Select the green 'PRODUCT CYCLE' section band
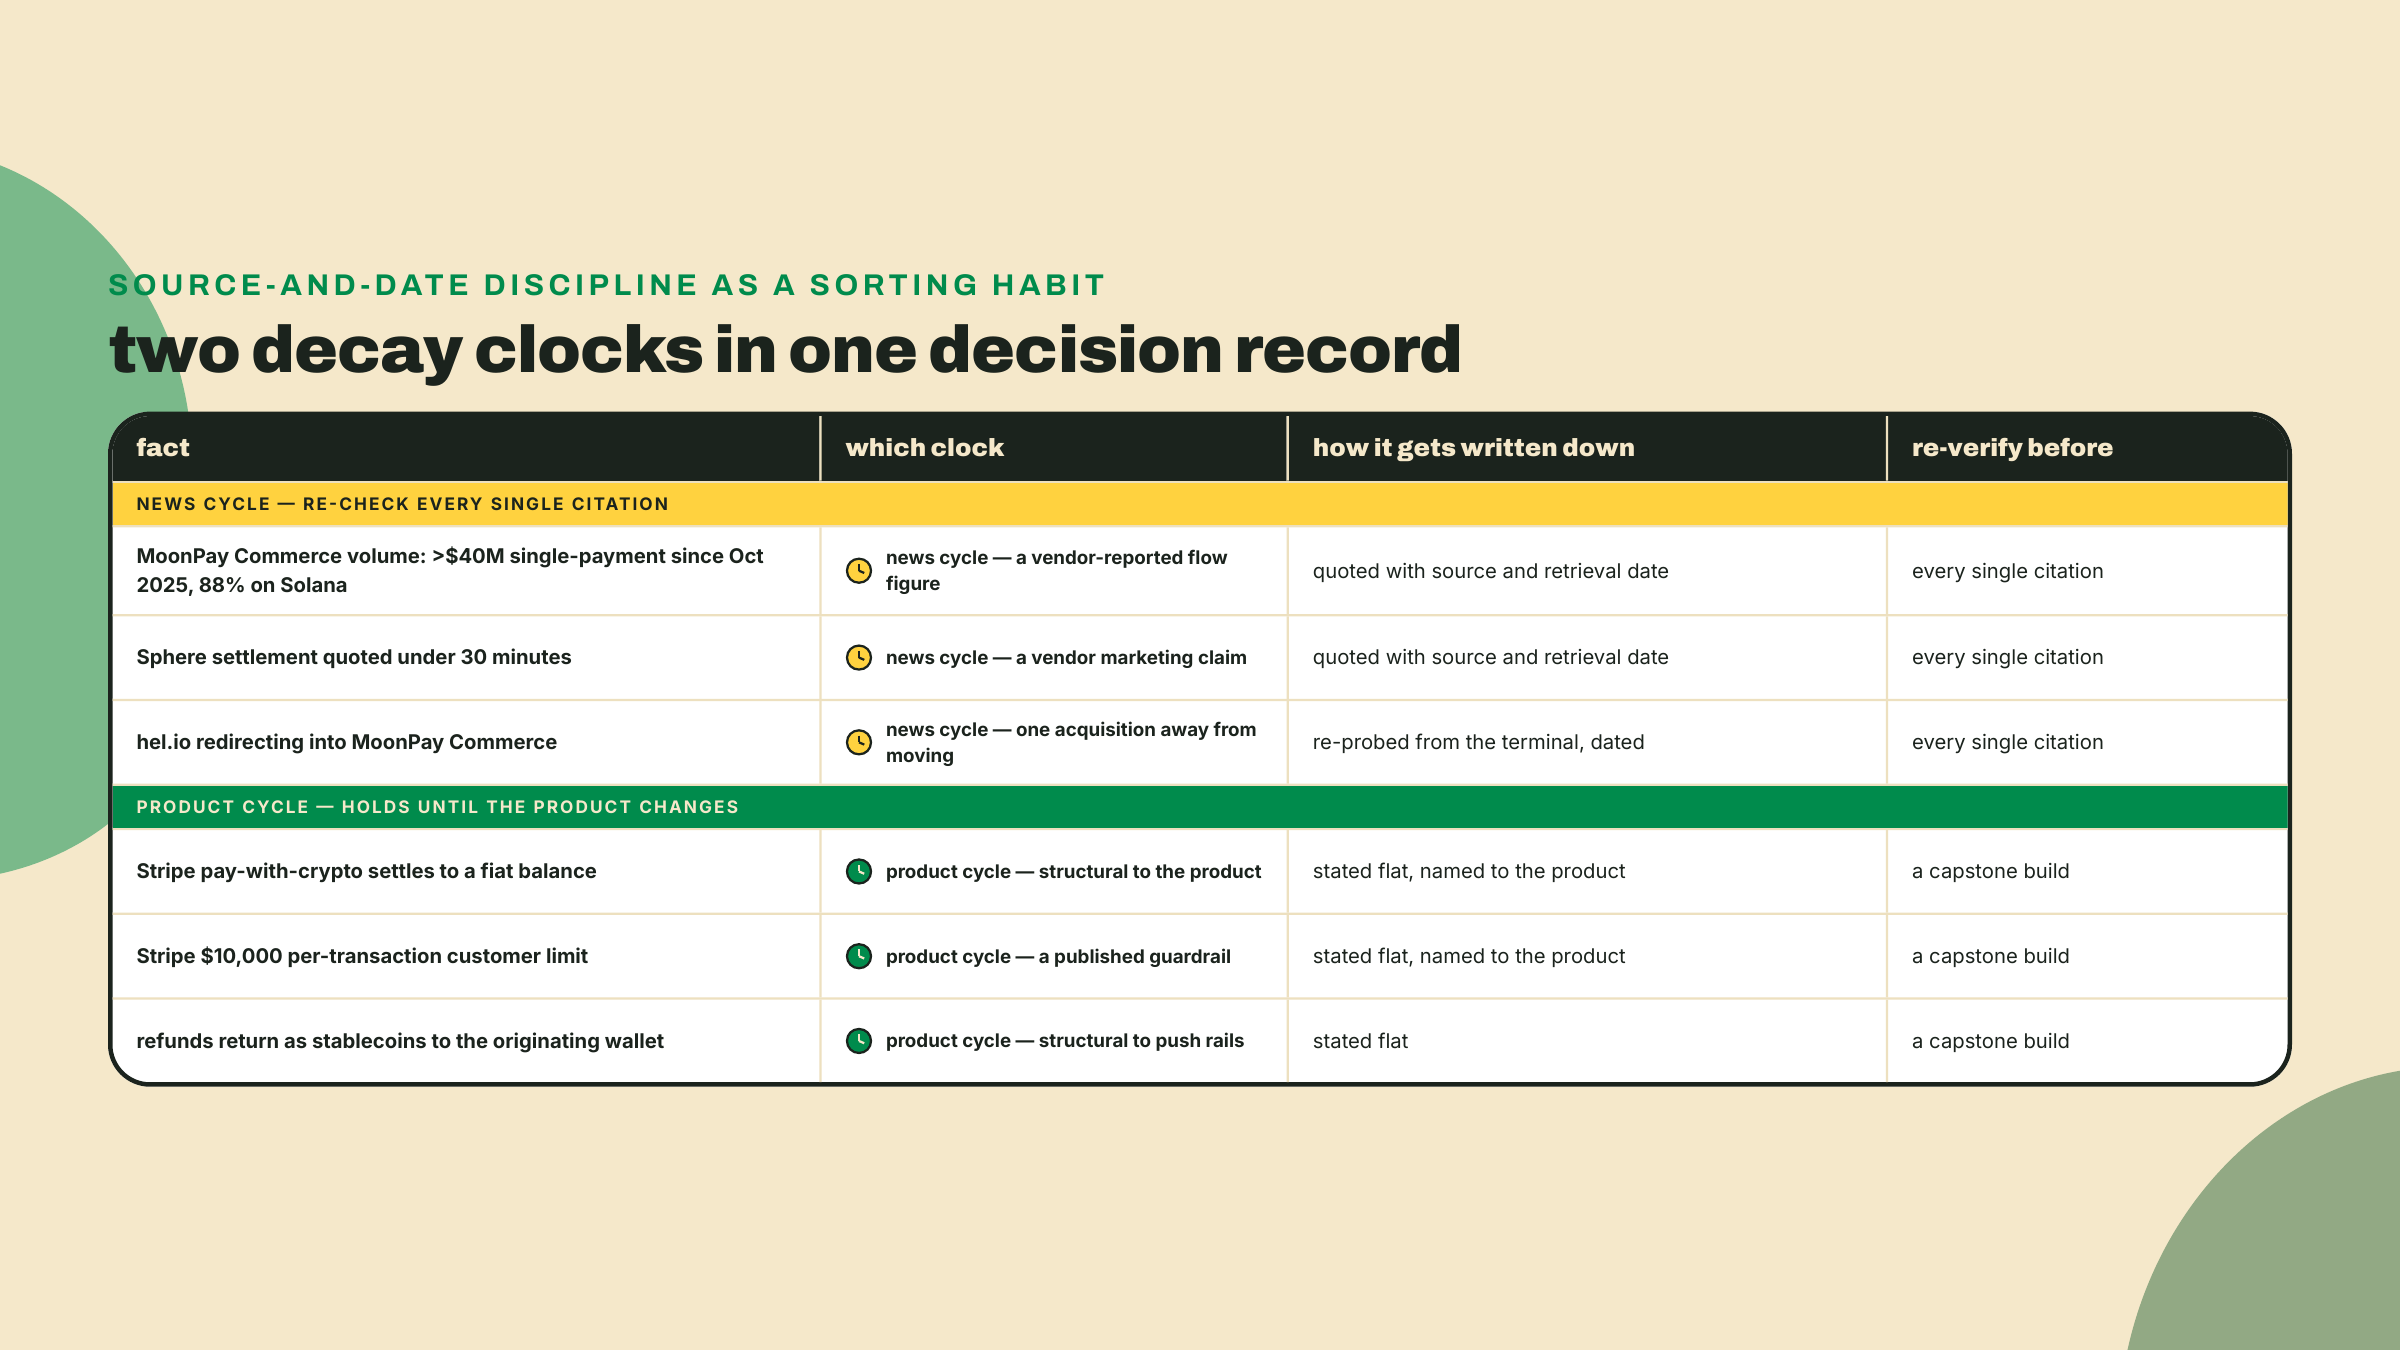 (1200, 807)
